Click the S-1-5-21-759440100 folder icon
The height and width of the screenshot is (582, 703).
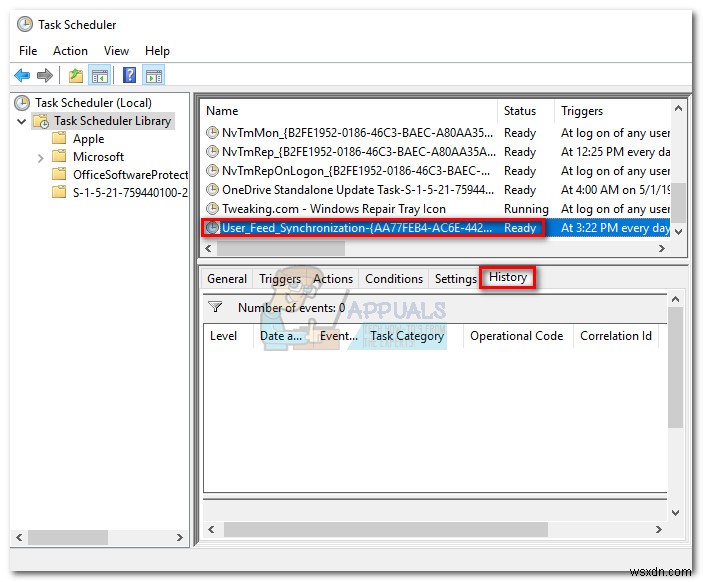point(59,192)
